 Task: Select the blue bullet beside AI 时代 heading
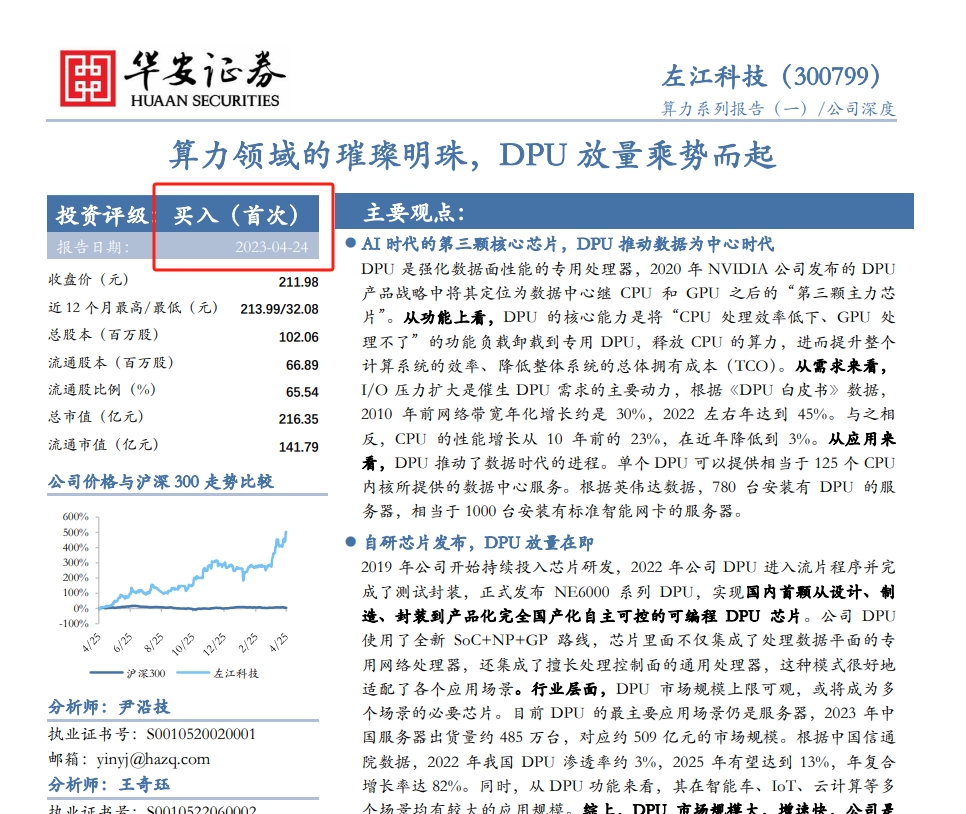pos(348,243)
